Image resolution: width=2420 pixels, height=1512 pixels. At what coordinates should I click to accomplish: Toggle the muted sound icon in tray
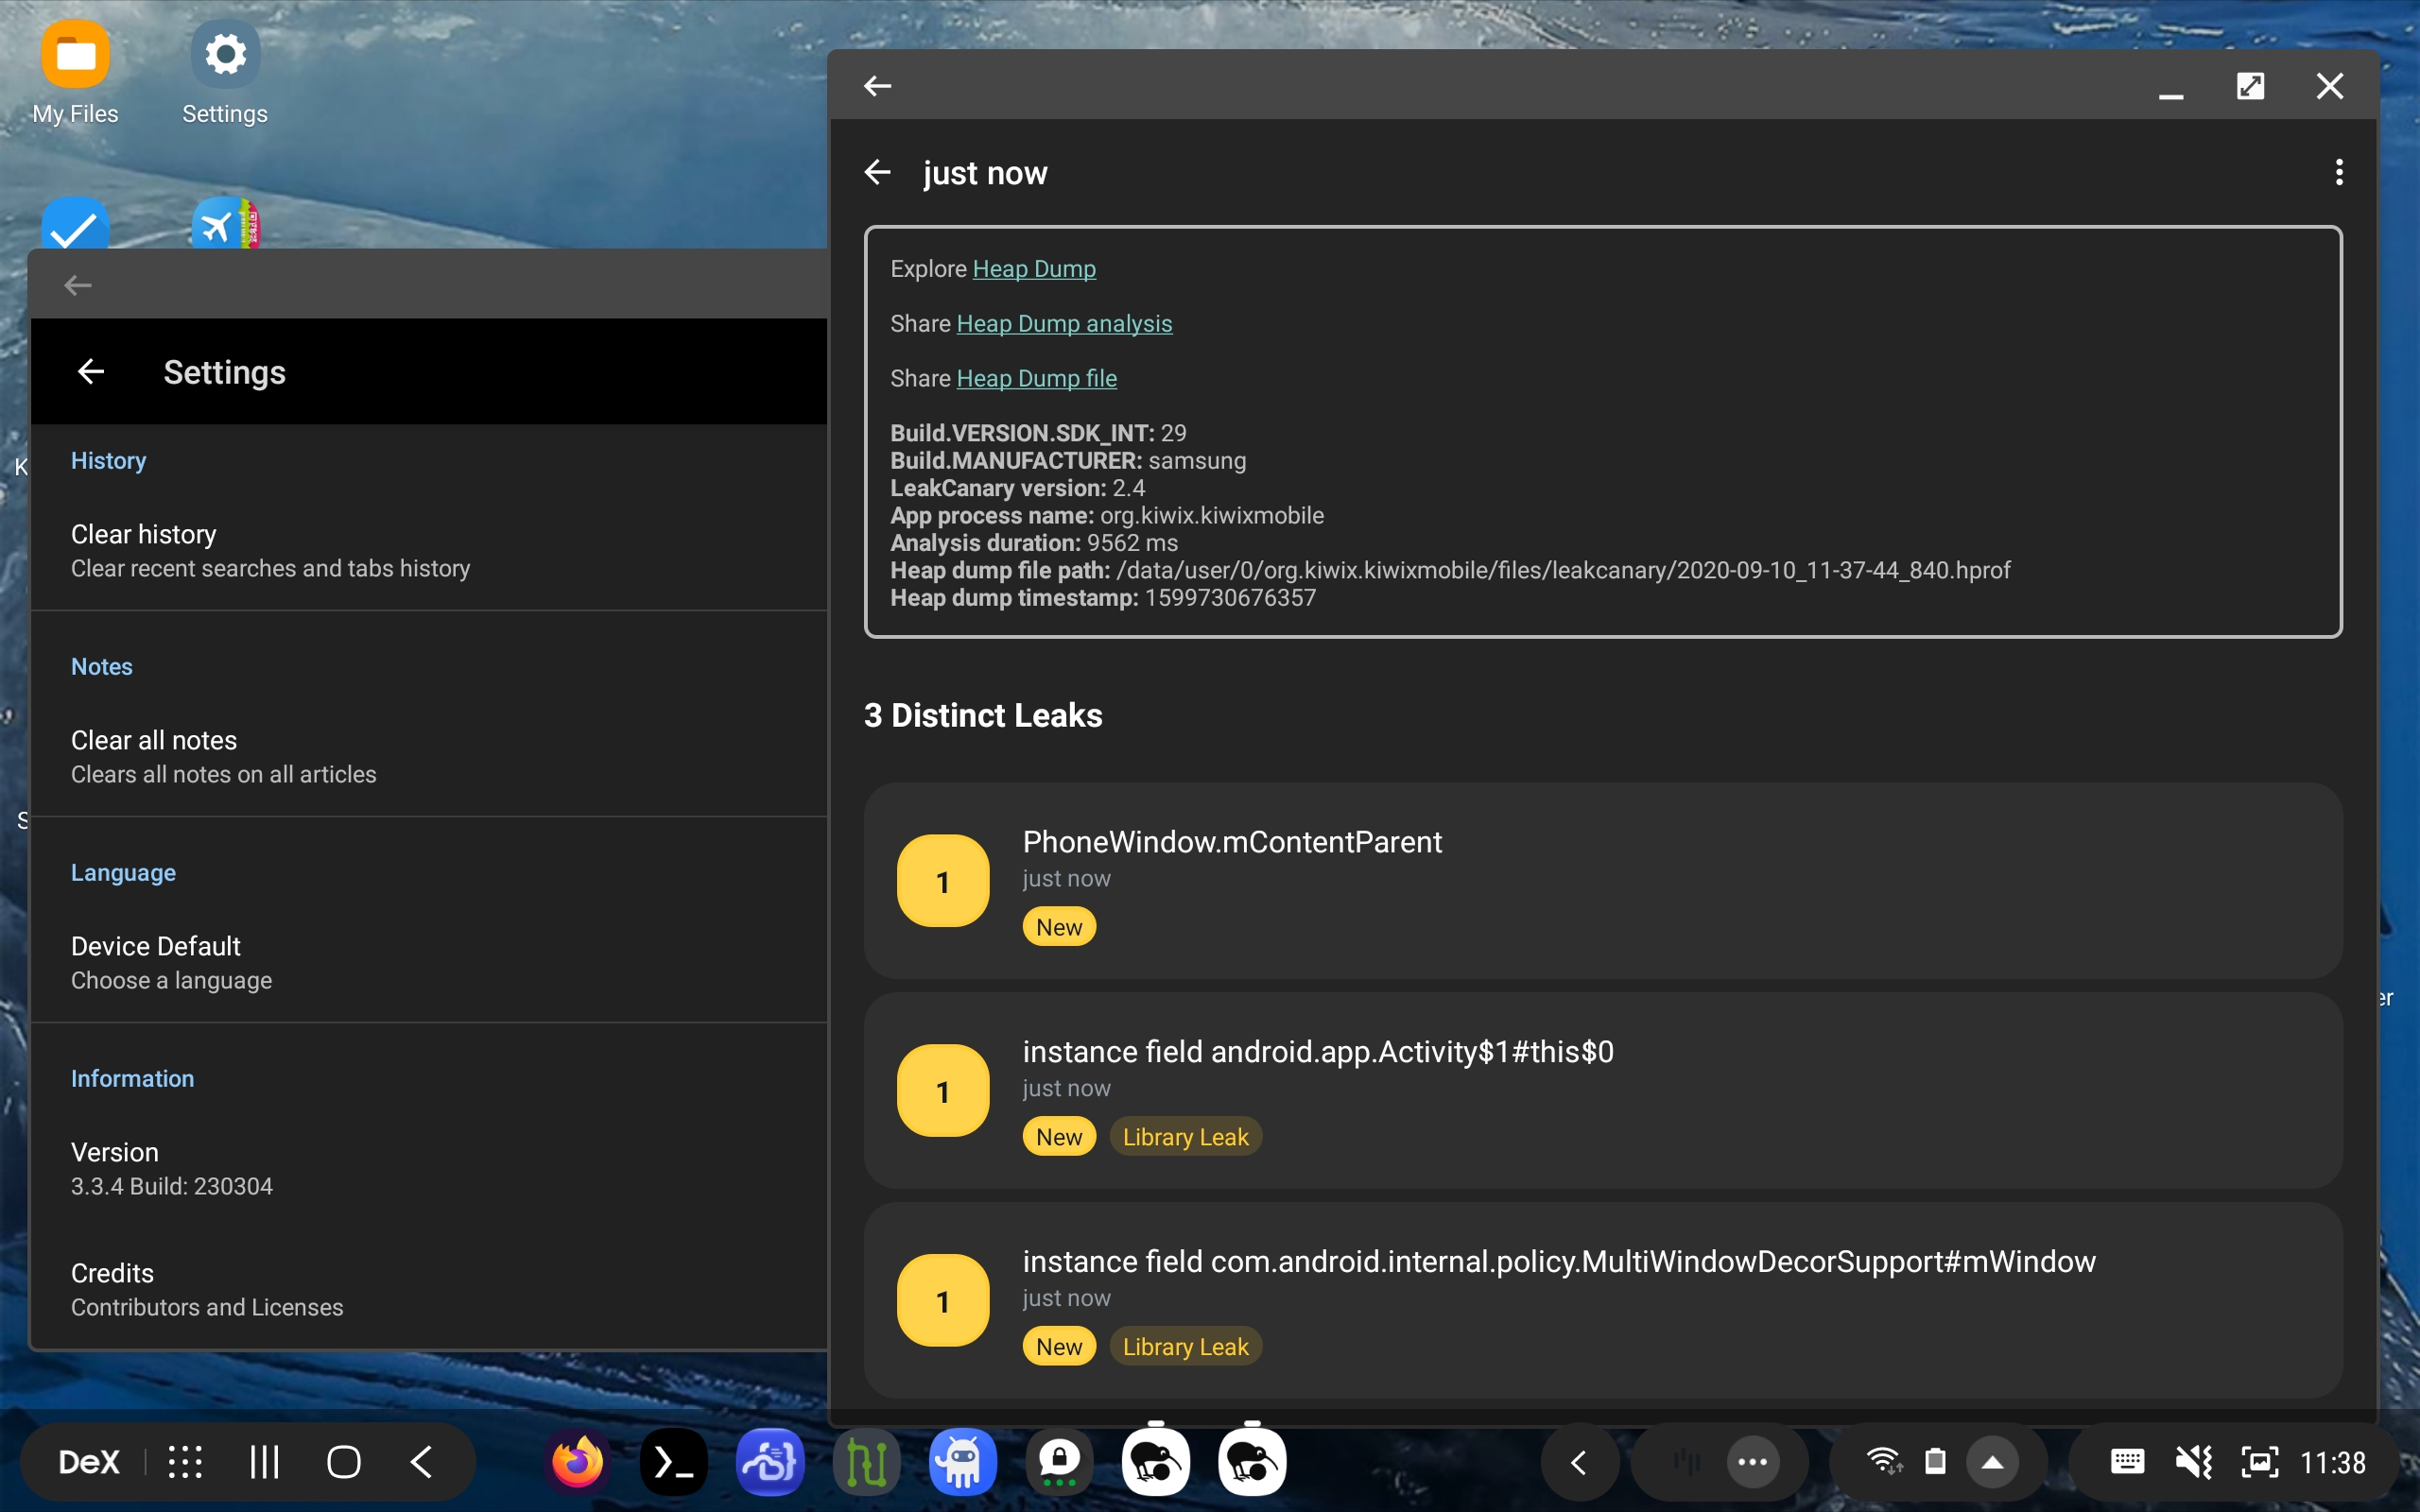2193,1462
